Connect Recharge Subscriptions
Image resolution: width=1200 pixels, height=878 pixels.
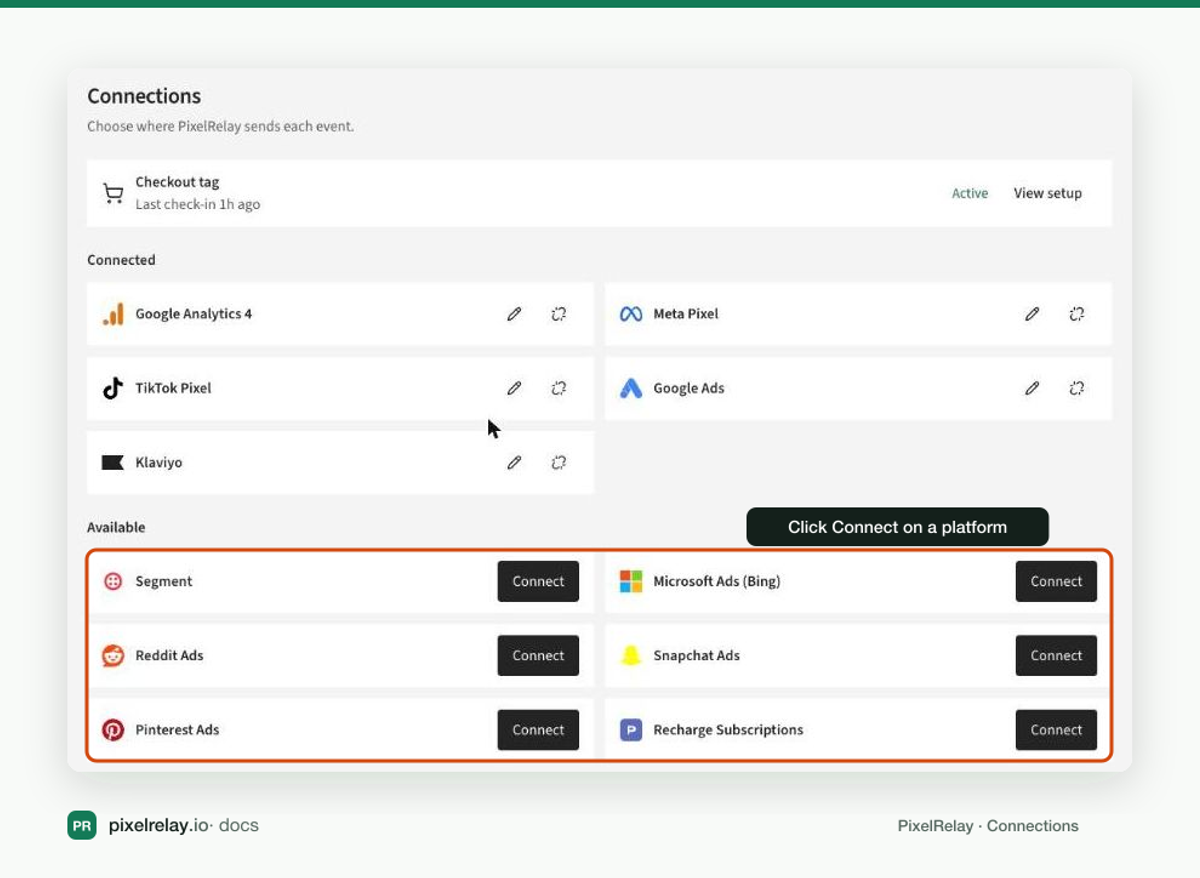click(x=1056, y=729)
